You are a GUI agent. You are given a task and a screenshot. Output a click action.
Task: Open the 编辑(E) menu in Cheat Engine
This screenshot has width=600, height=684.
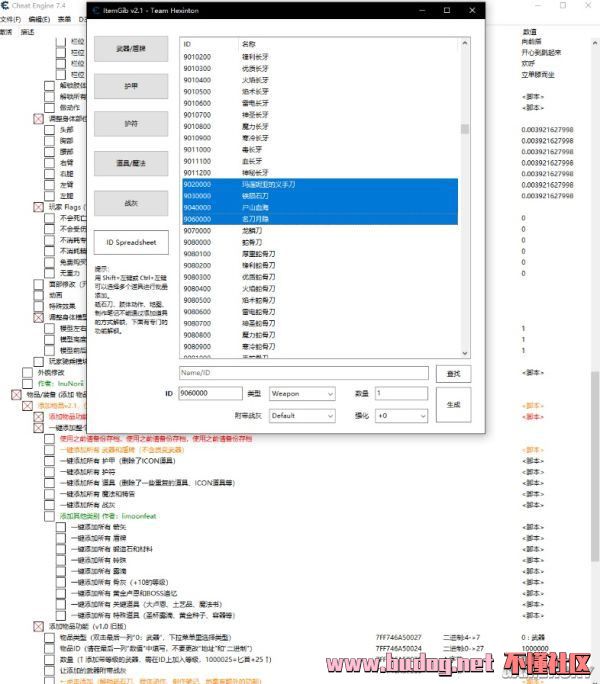[x=39, y=19]
